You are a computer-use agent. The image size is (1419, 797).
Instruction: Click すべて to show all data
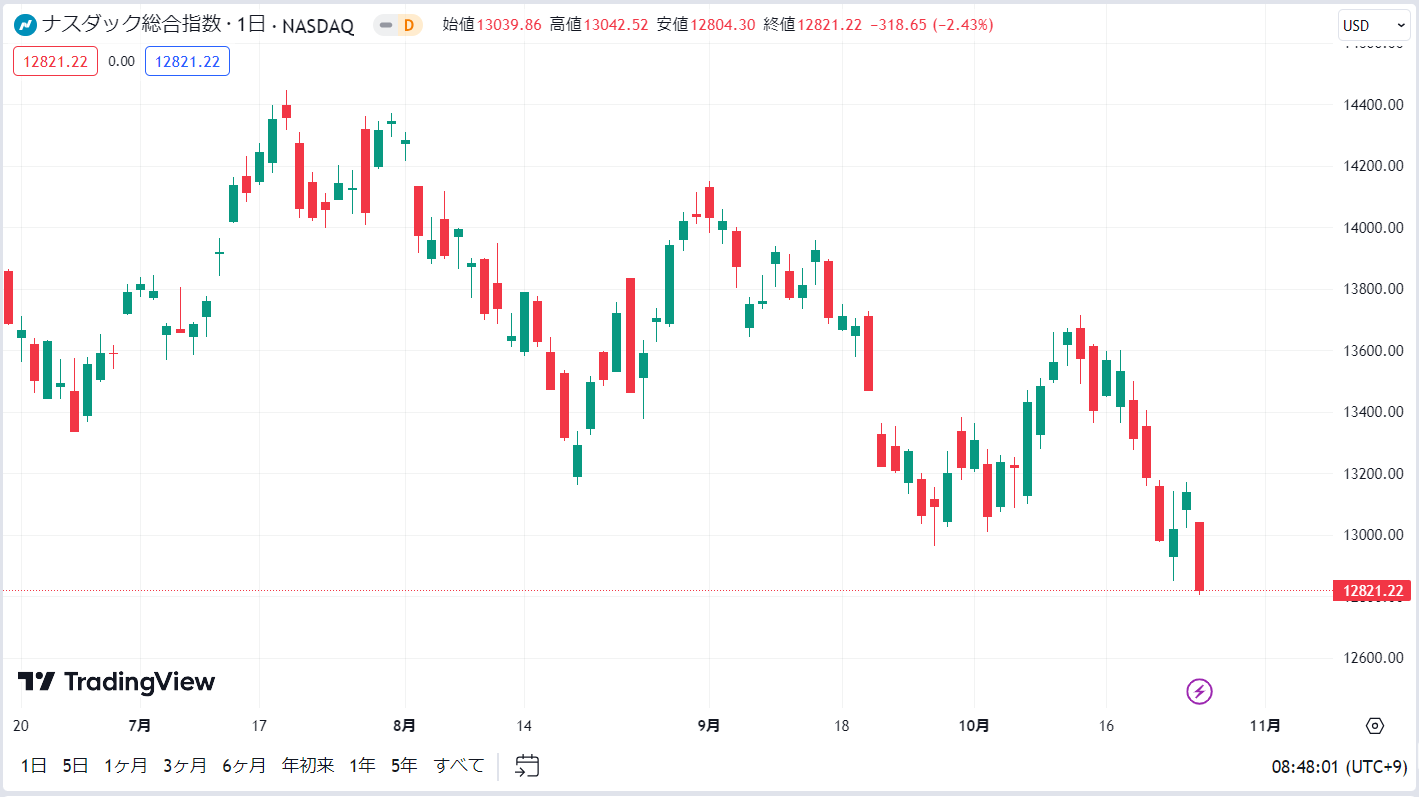coord(459,766)
